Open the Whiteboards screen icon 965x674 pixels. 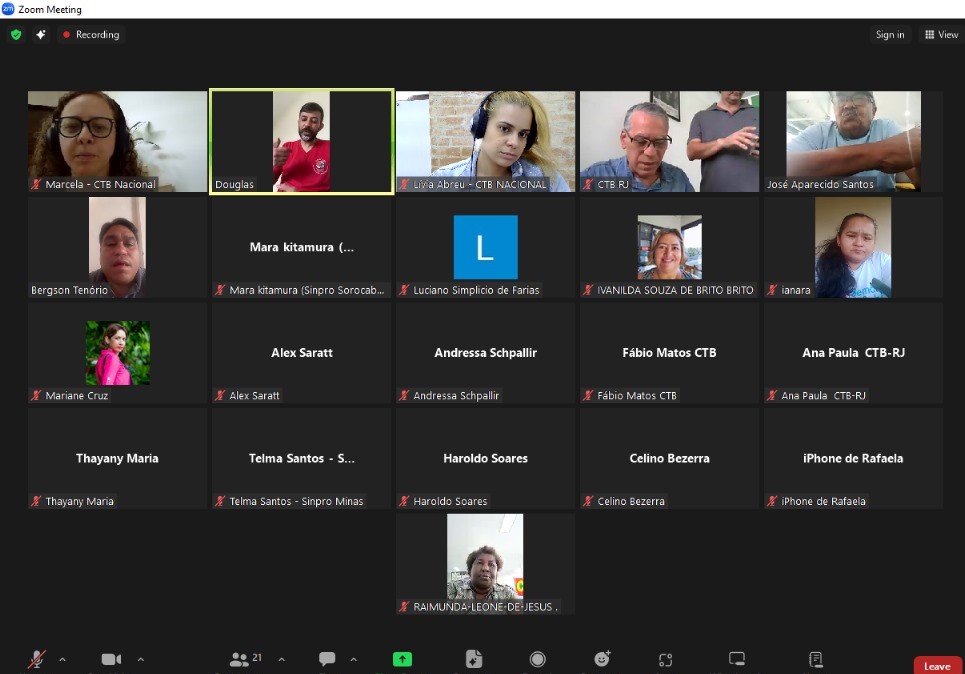click(x=737, y=659)
